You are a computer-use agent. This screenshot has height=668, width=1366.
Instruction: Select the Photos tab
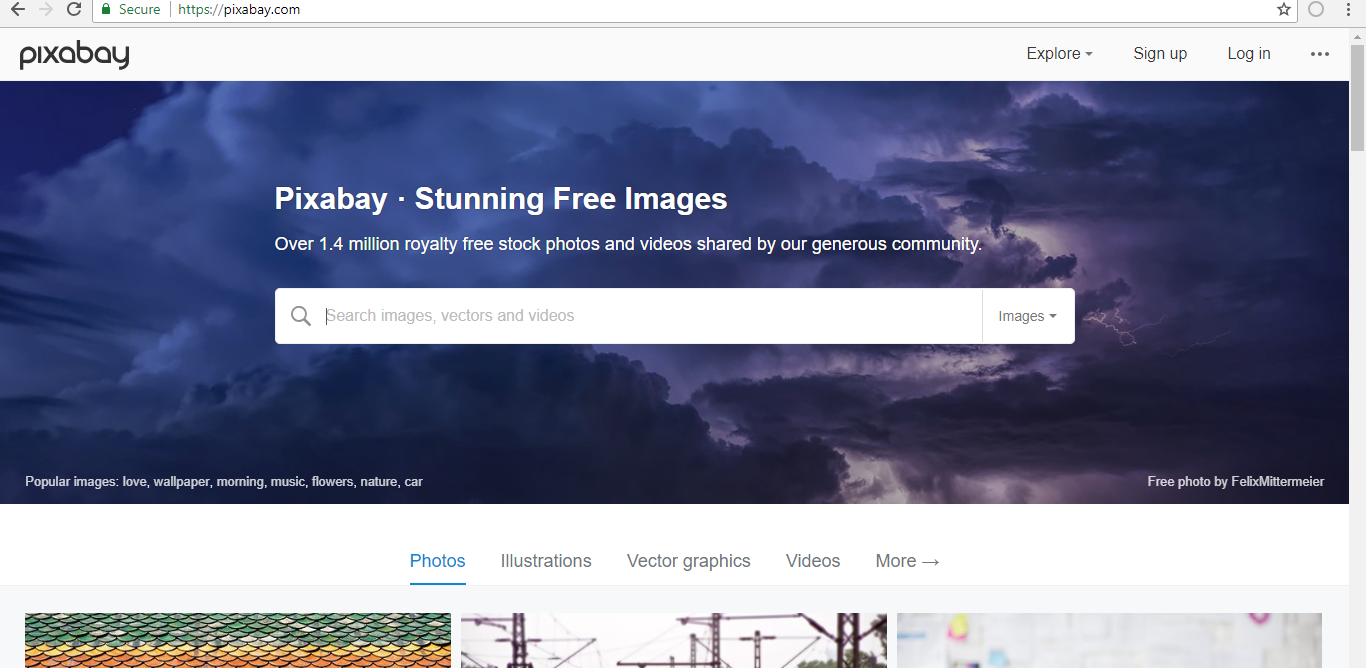[x=438, y=561]
